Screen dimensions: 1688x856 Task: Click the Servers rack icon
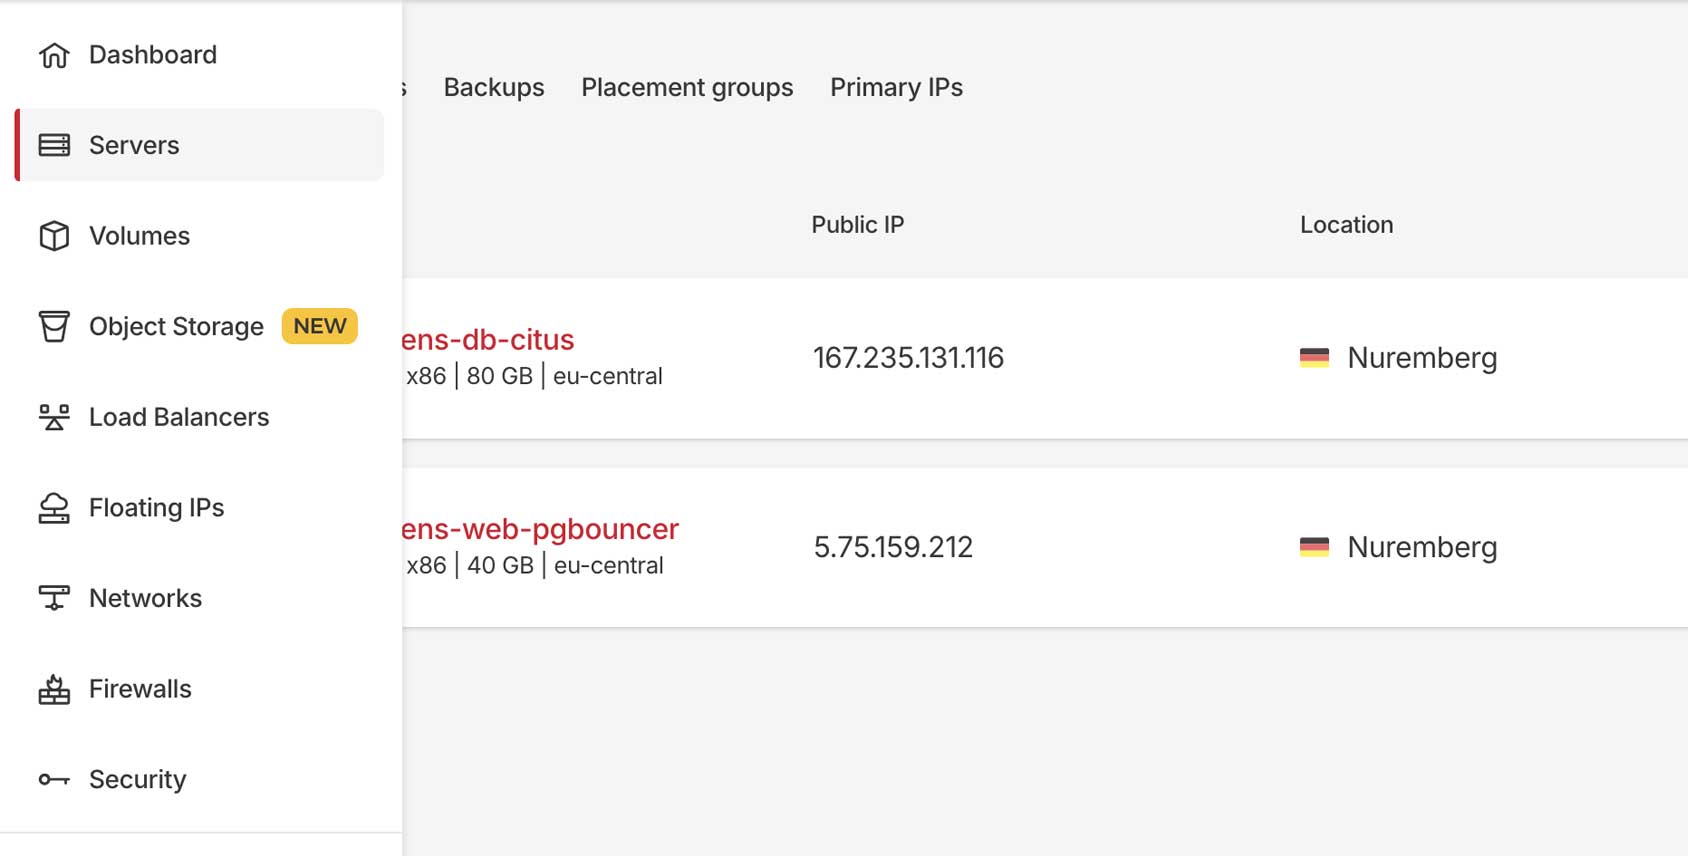click(x=54, y=145)
